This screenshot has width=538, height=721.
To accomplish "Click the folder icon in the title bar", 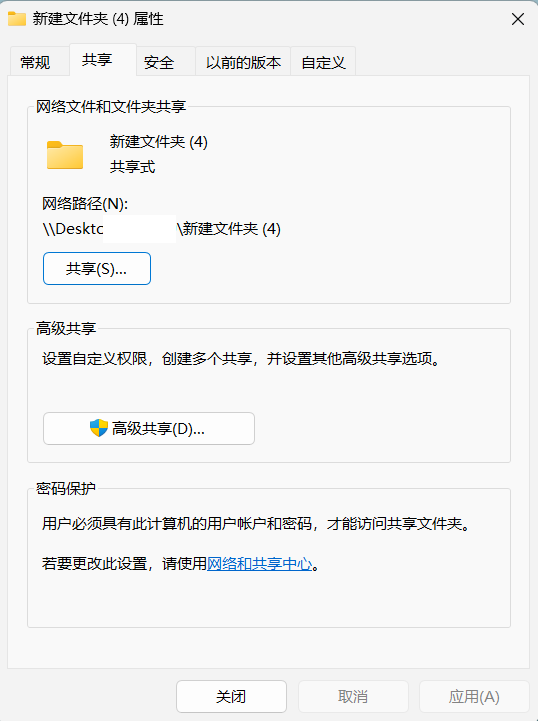I will [17, 19].
